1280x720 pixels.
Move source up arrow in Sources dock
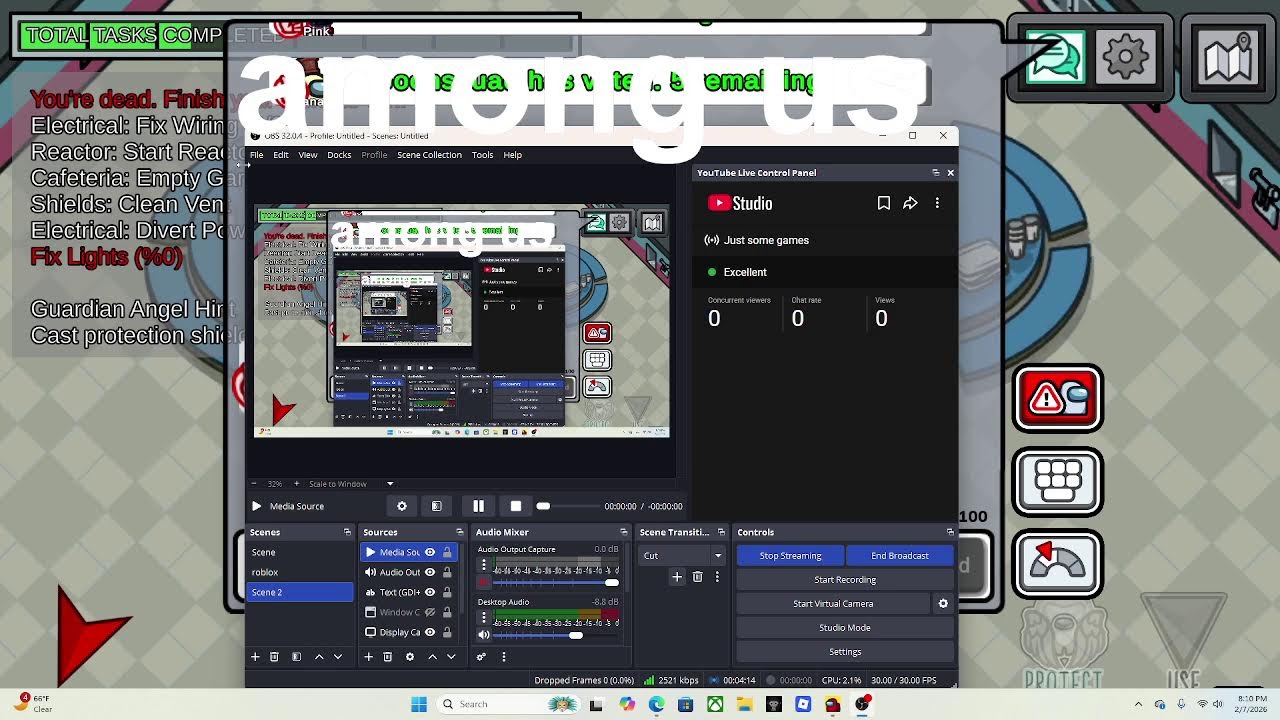click(x=432, y=657)
